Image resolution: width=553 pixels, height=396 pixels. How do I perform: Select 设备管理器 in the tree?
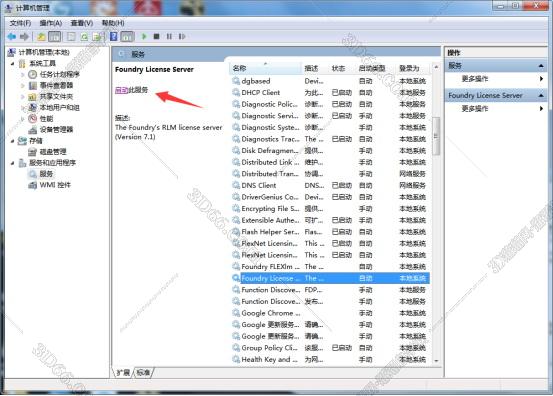[56, 130]
